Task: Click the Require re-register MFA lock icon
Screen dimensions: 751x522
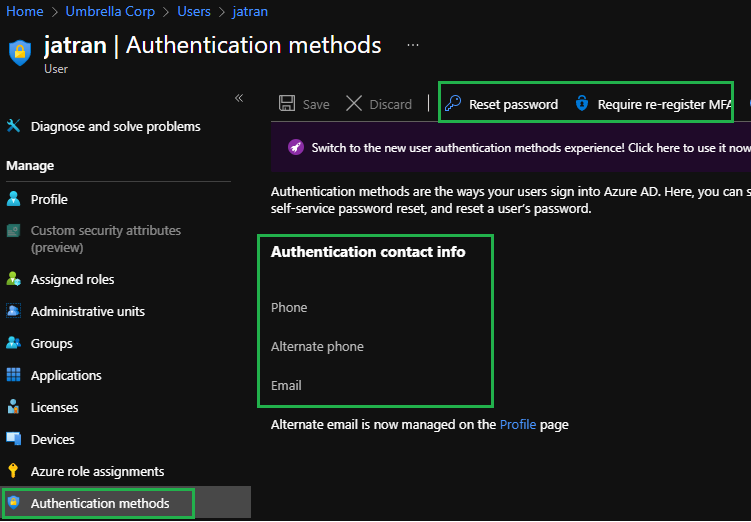Action: 582,103
